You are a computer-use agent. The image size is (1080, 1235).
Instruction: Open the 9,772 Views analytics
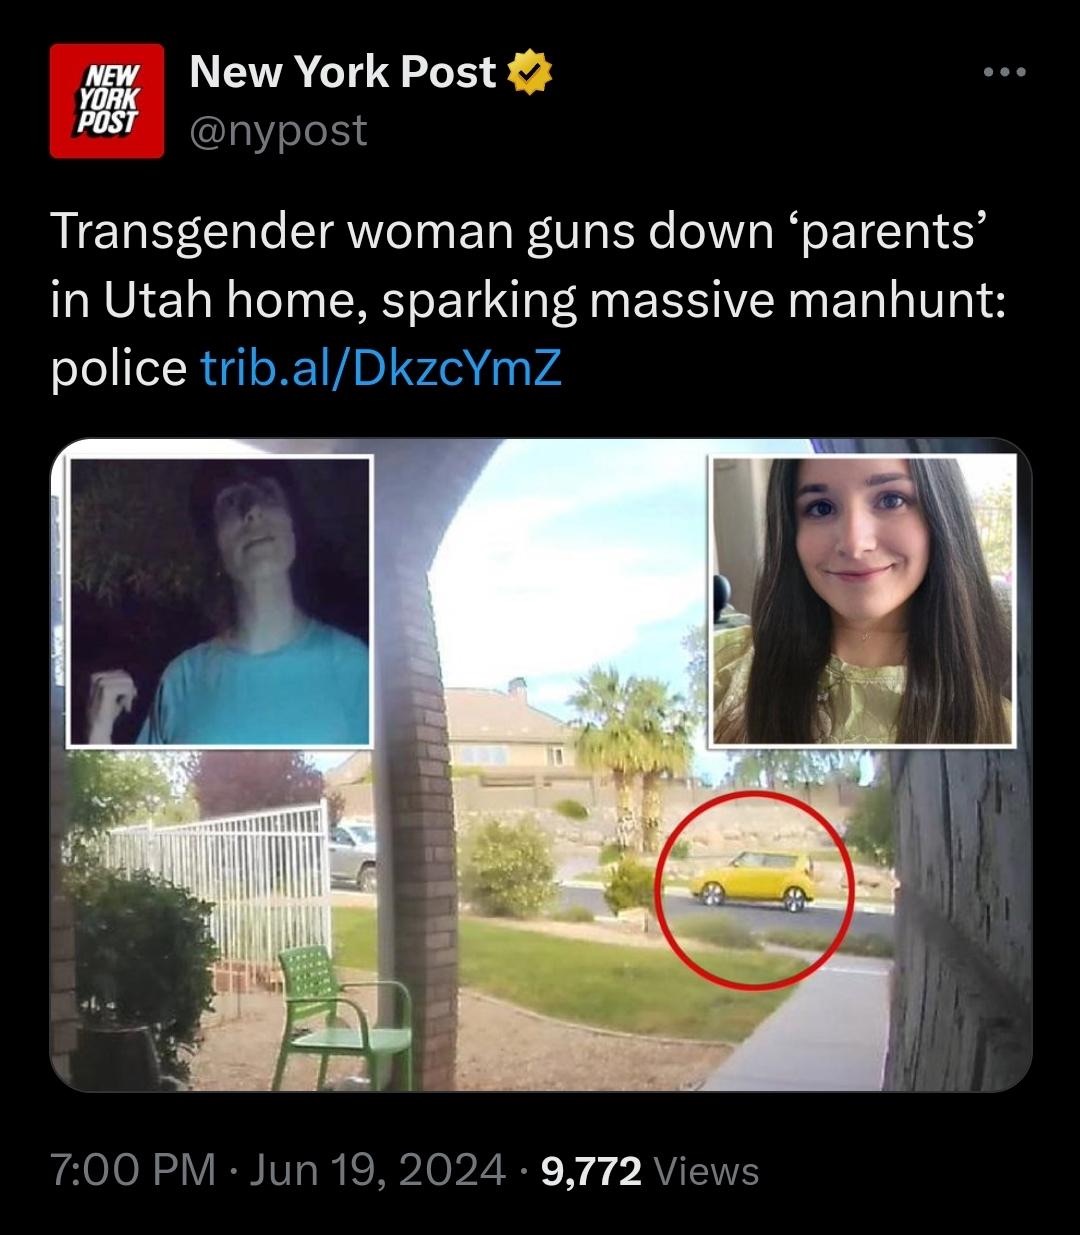650,1169
